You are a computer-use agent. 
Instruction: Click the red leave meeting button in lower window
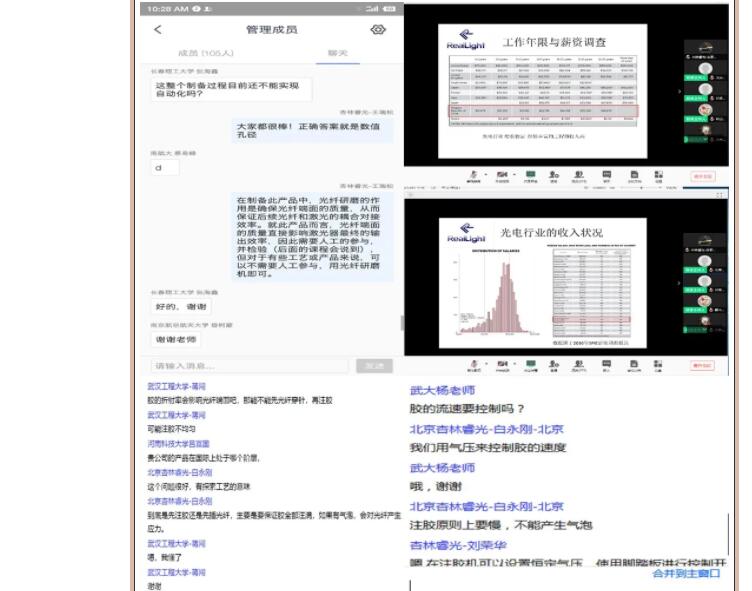click(x=703, y=366)
